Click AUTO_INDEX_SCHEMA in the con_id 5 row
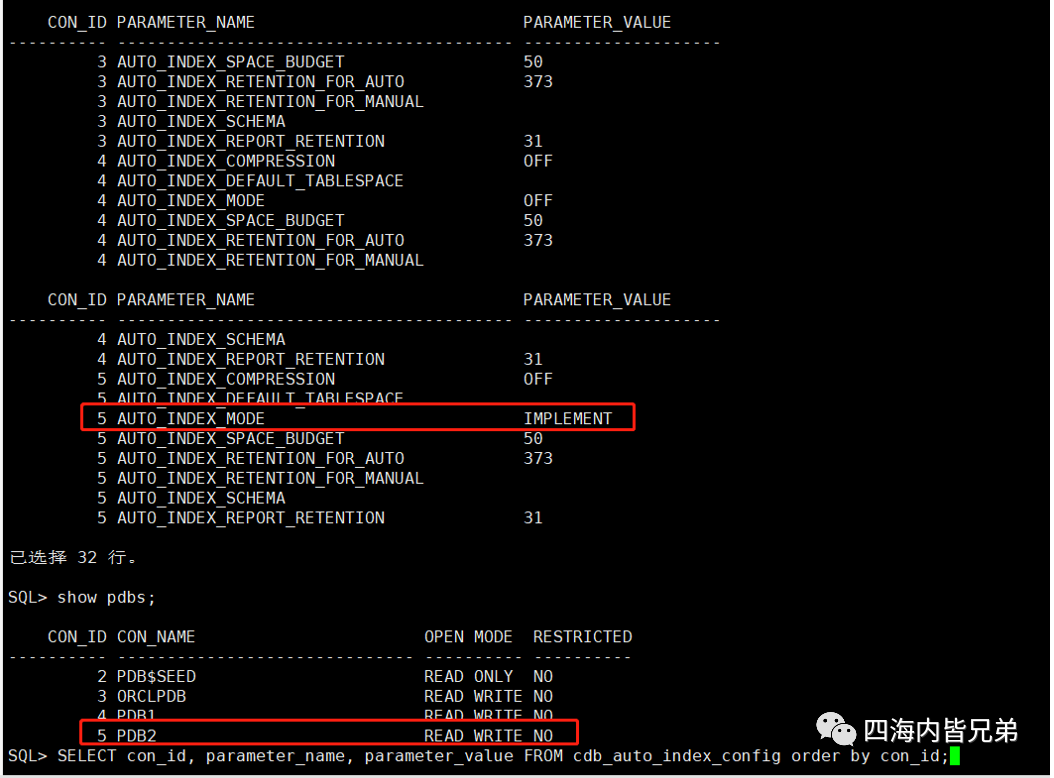This screenshot has width=1054, height=778. 201,498
